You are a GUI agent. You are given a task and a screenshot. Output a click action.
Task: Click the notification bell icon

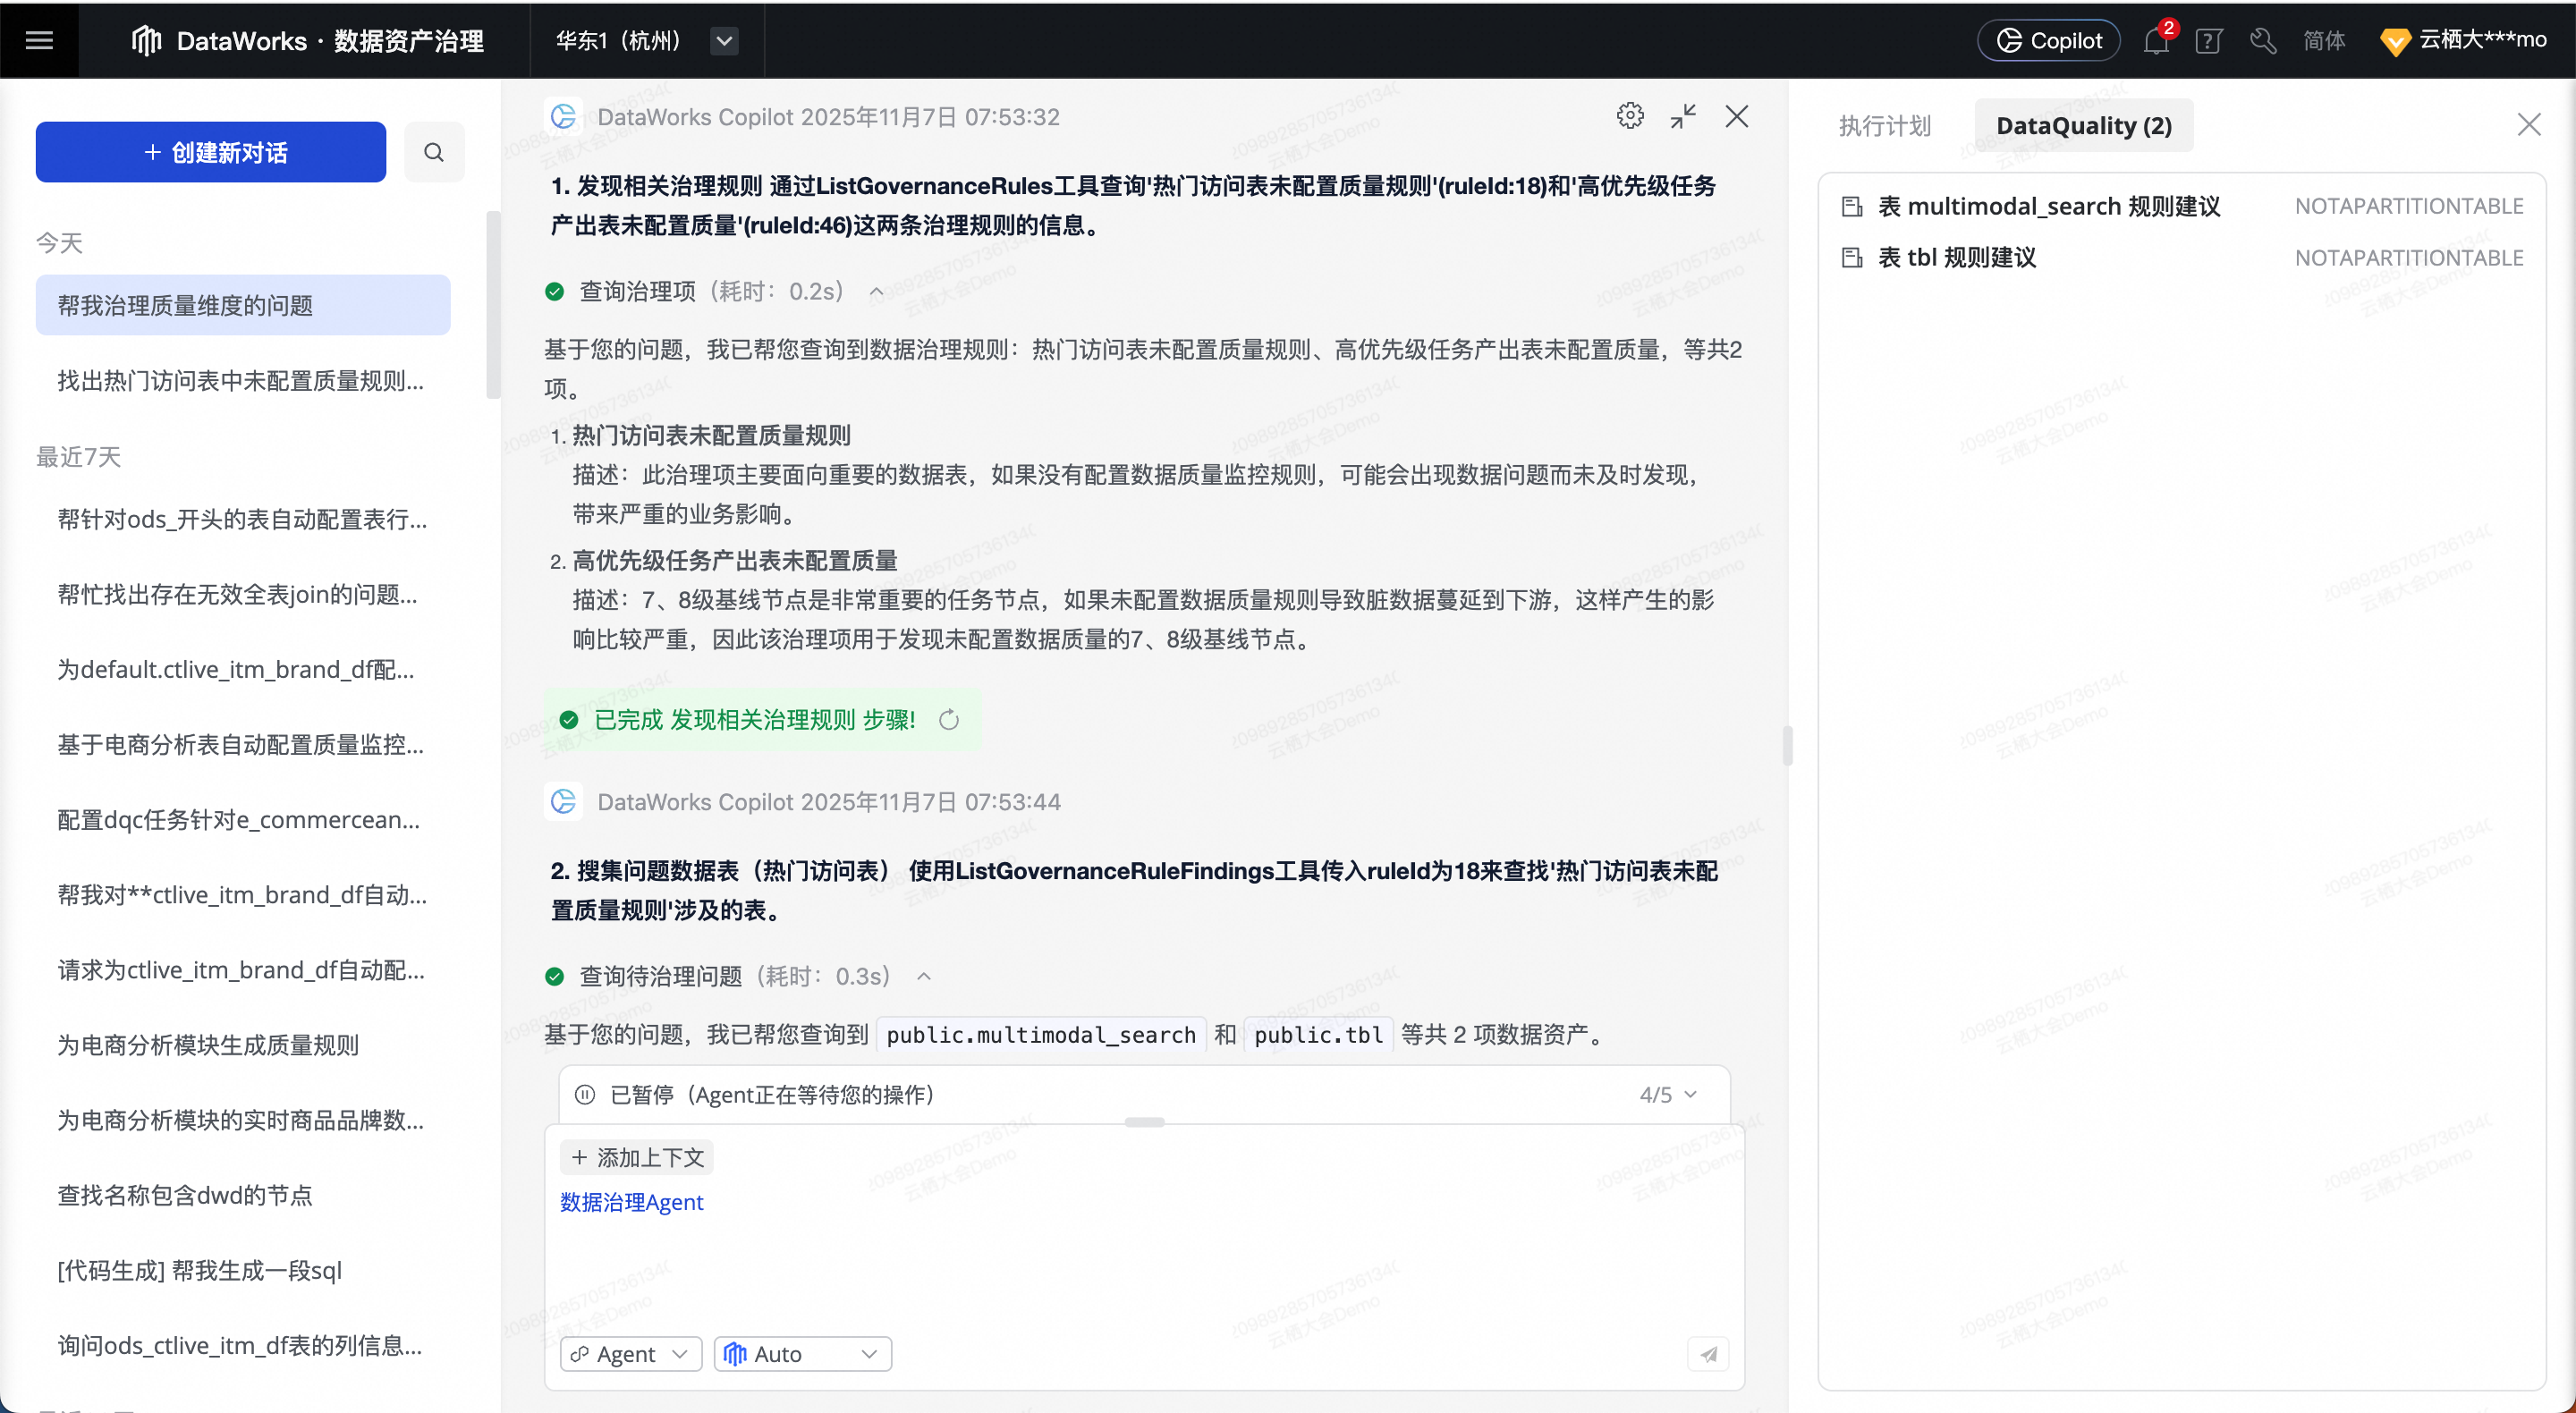point(2155,41)
